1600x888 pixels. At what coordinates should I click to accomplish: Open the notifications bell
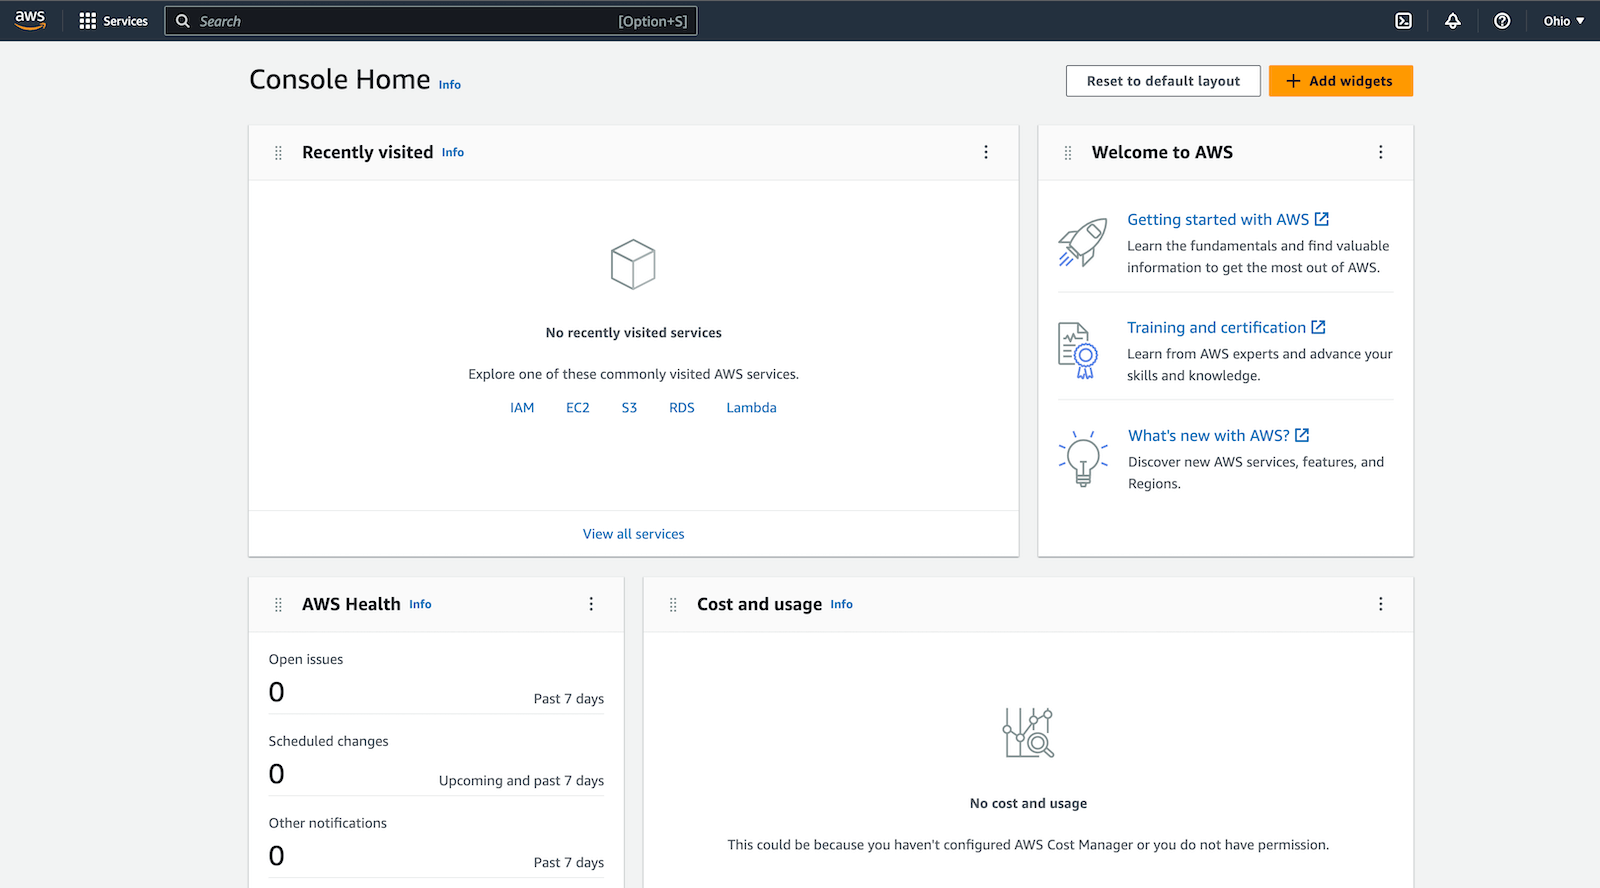(1453, 21)
